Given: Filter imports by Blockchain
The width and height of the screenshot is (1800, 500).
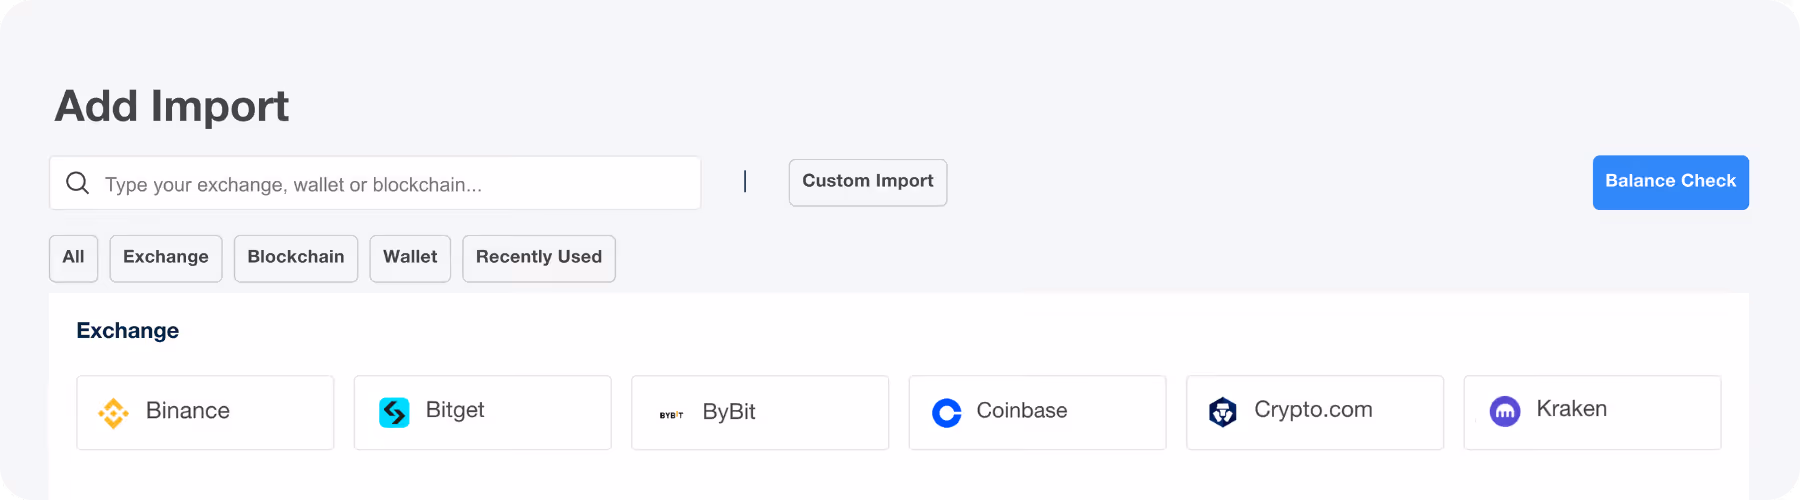Looking at the screenshot, I should pyautogui.click(x=295, y=258).
